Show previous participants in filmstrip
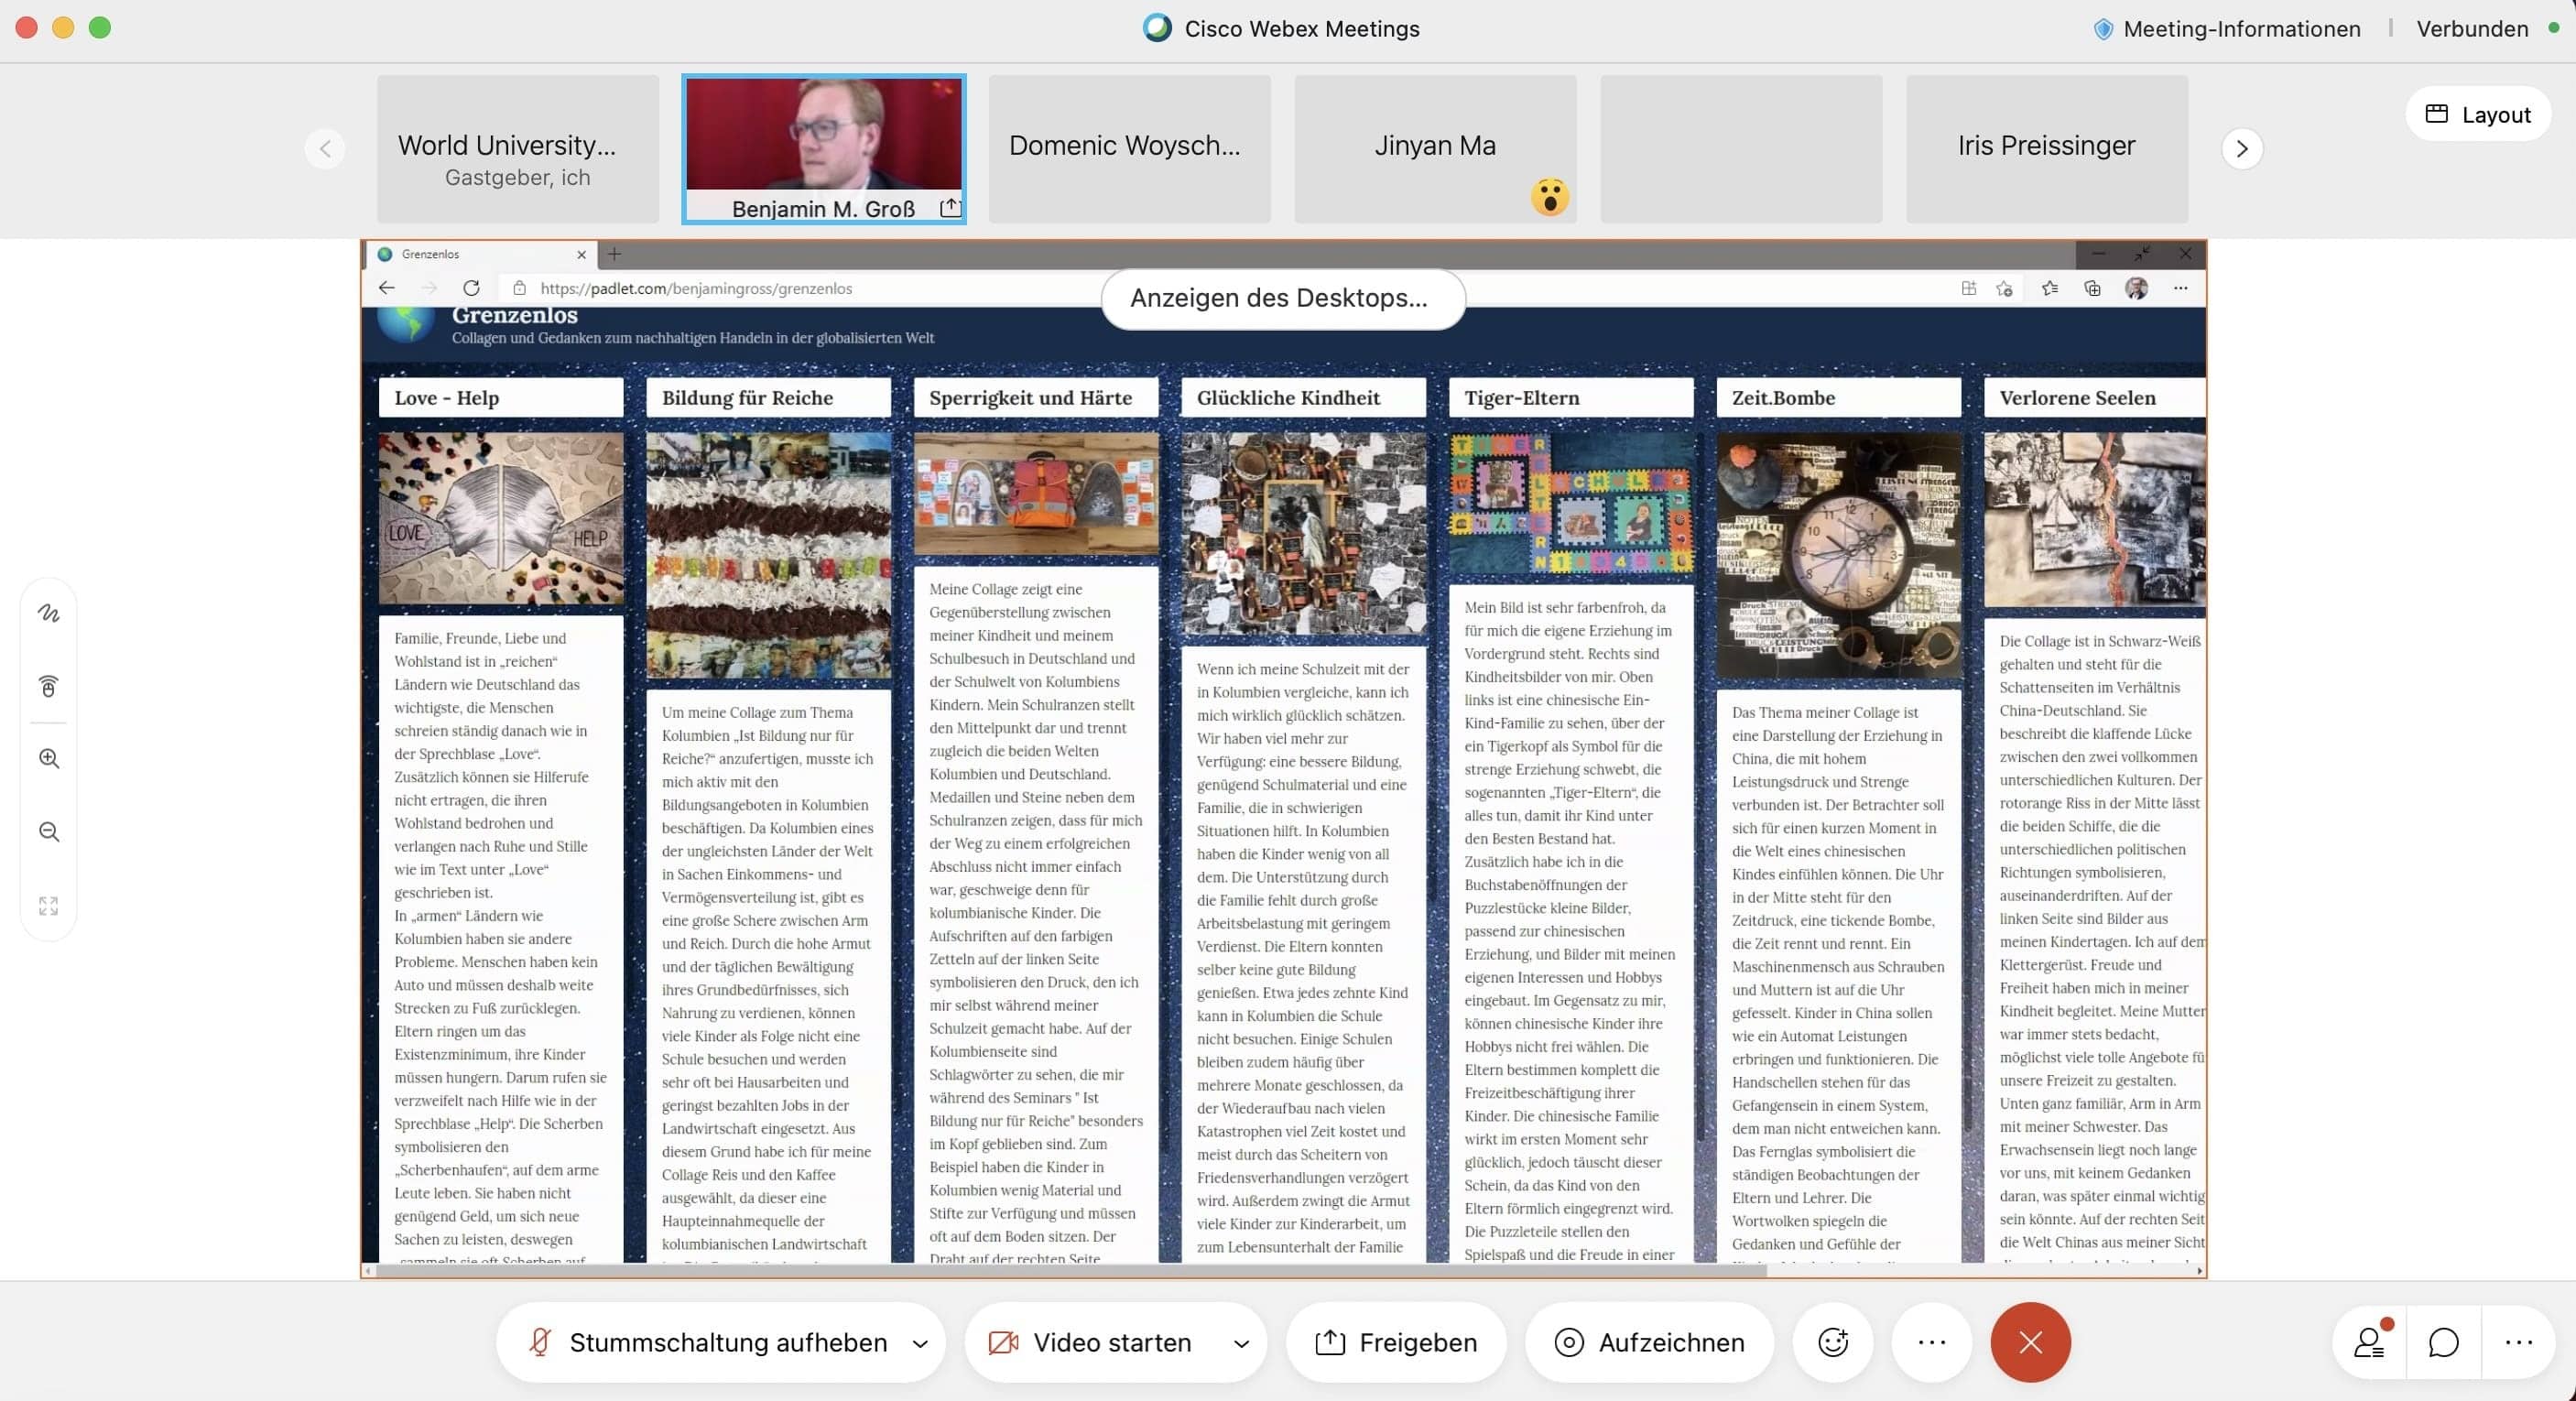Image resolution: width=2576 pixels, height=1401 pixels. [325, 149]
